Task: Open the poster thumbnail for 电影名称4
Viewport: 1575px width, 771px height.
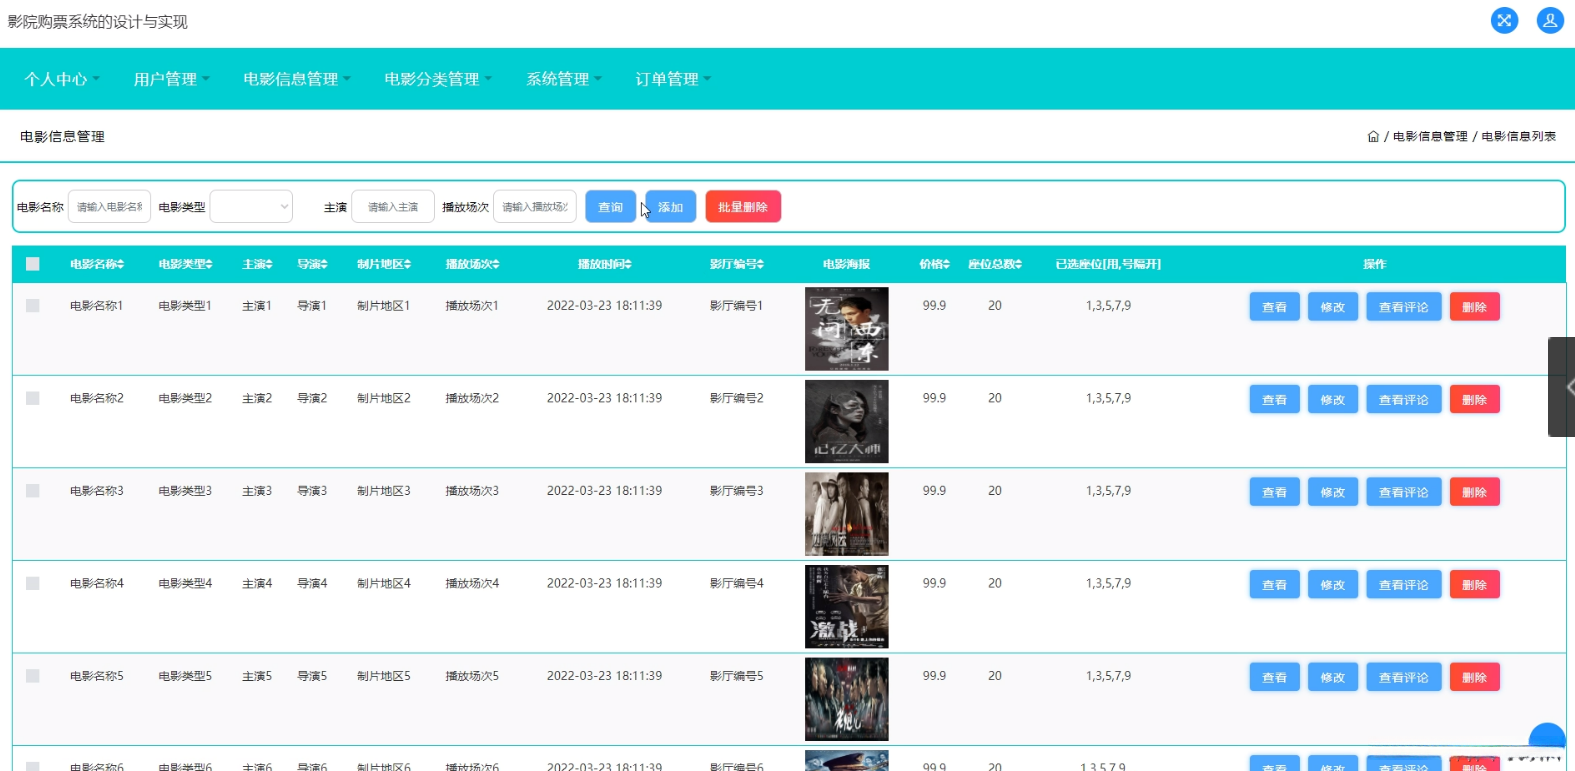Action: click(847, 606)
